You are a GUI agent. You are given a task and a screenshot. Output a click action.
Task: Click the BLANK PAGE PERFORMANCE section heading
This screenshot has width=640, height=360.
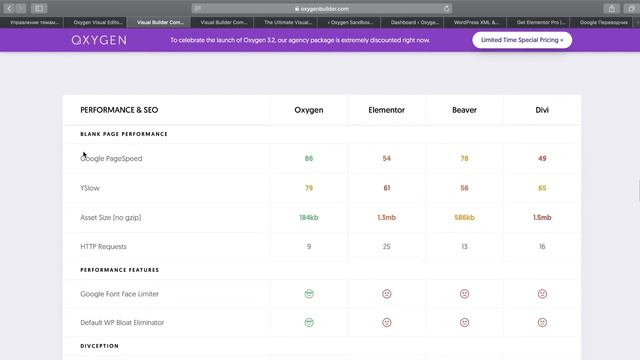pyautogui.click(x=124, y=134)
